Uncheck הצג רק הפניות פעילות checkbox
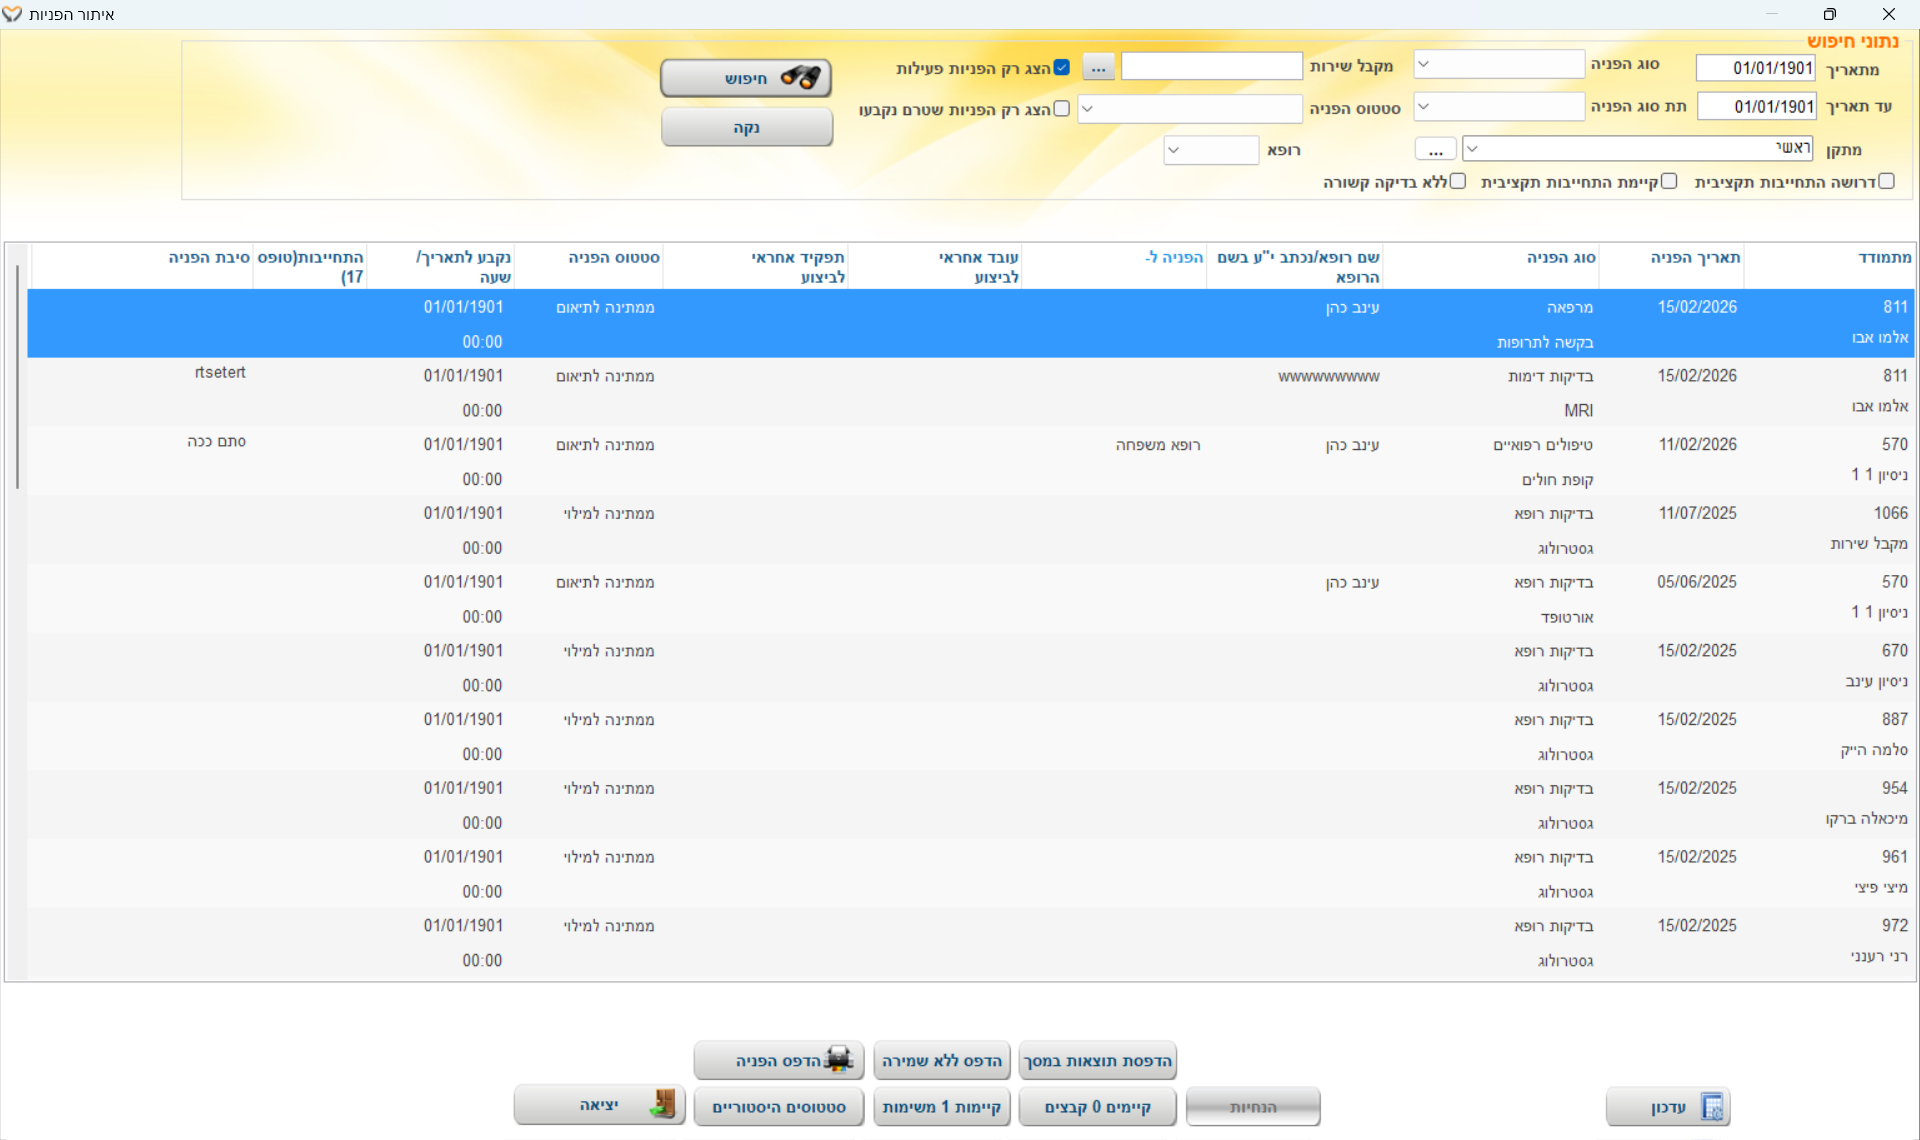Viewport: 1920px width, 1140px height. point(1062,67)
